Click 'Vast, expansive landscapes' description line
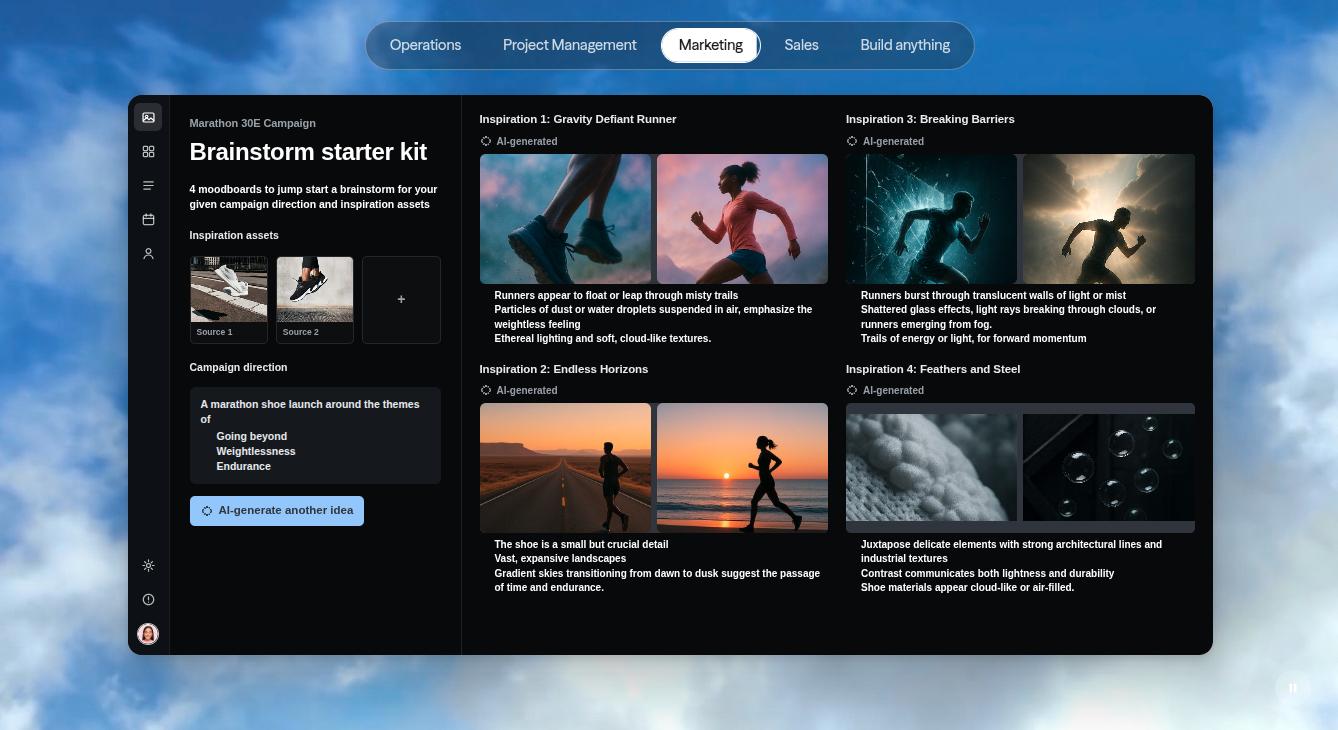 pos(560,559)
